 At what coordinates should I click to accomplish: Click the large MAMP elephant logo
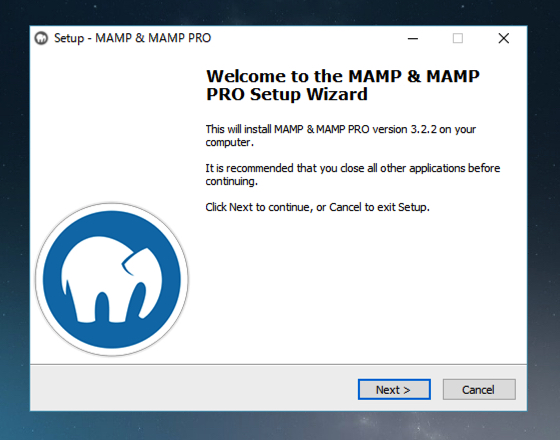(x=112, y=279)
